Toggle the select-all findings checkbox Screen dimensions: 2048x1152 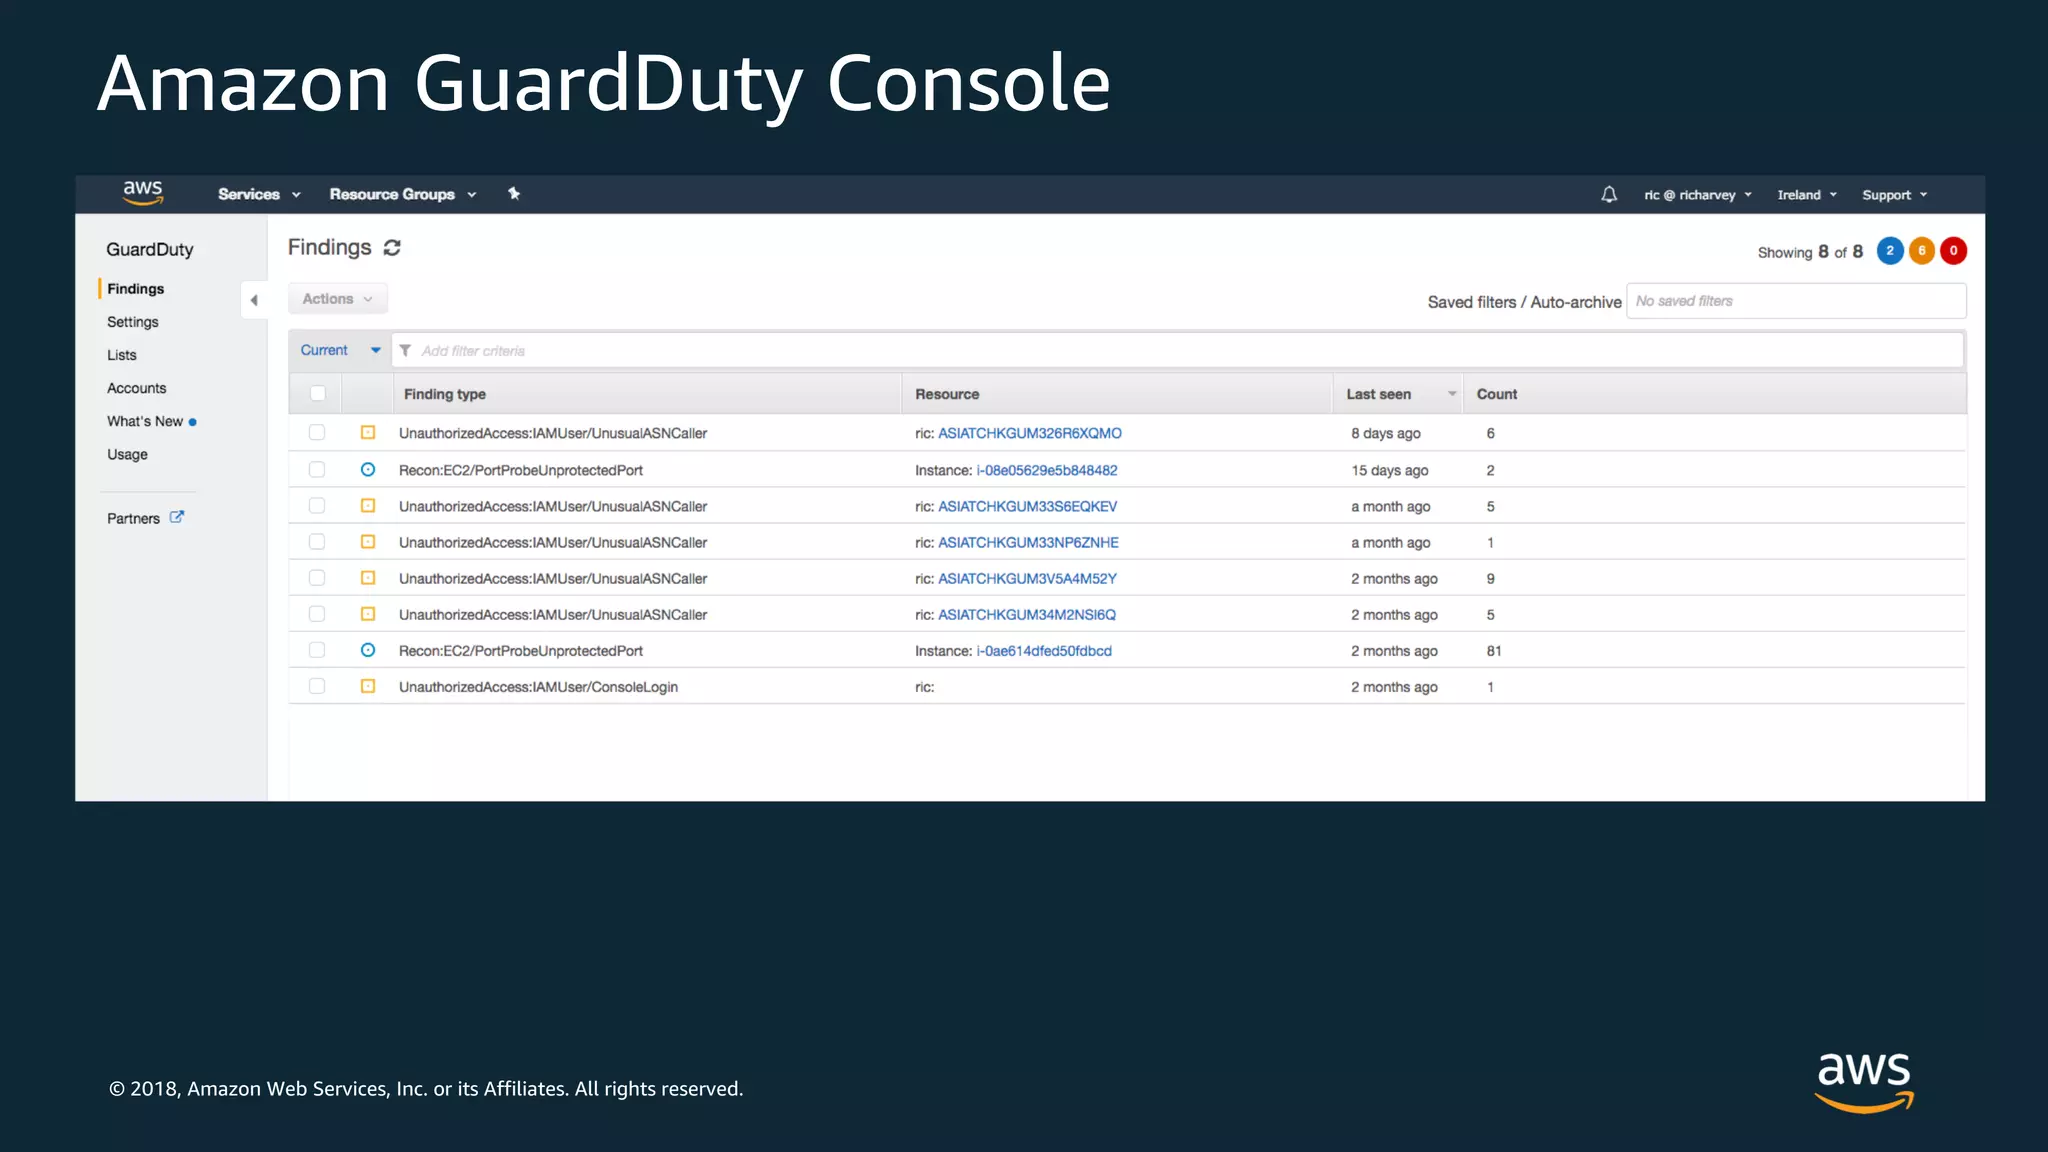point(318,393)
